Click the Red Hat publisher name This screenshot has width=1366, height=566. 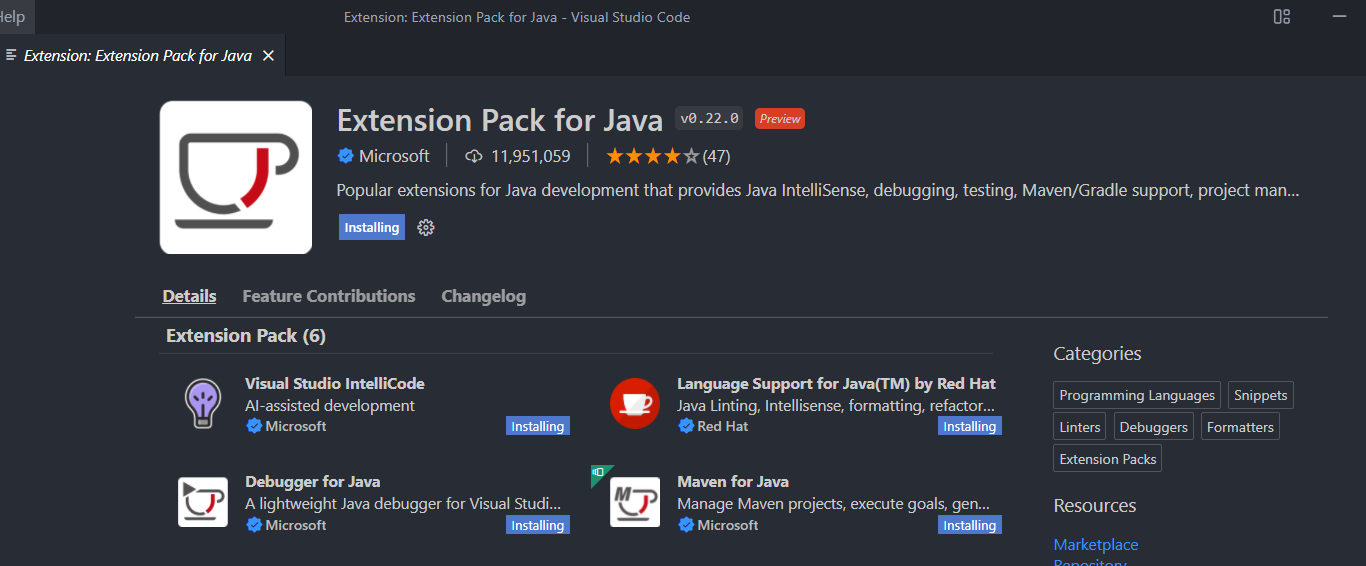pyautogui.click(x=725, y=426)
